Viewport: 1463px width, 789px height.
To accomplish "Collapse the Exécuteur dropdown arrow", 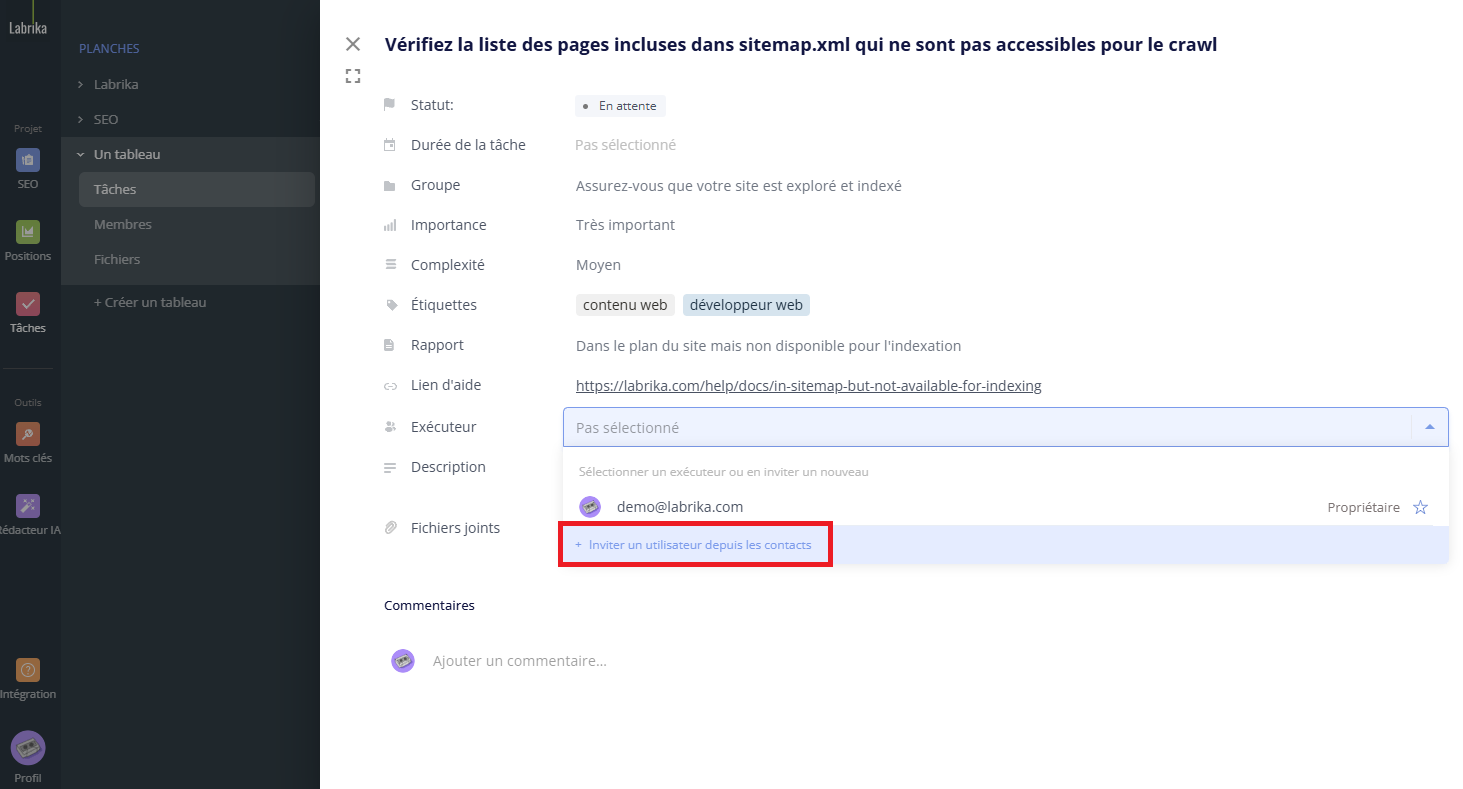I will [1429, 427].
